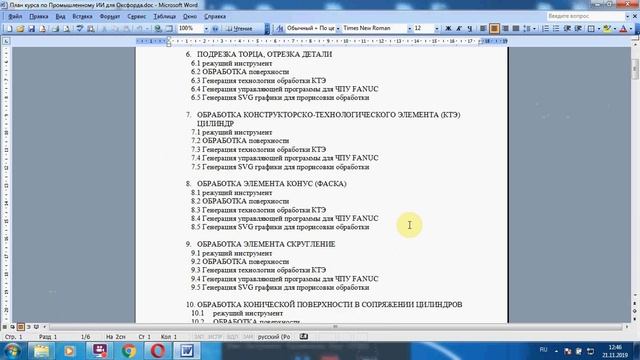Open file explorer from taskbar

[41, 351]
